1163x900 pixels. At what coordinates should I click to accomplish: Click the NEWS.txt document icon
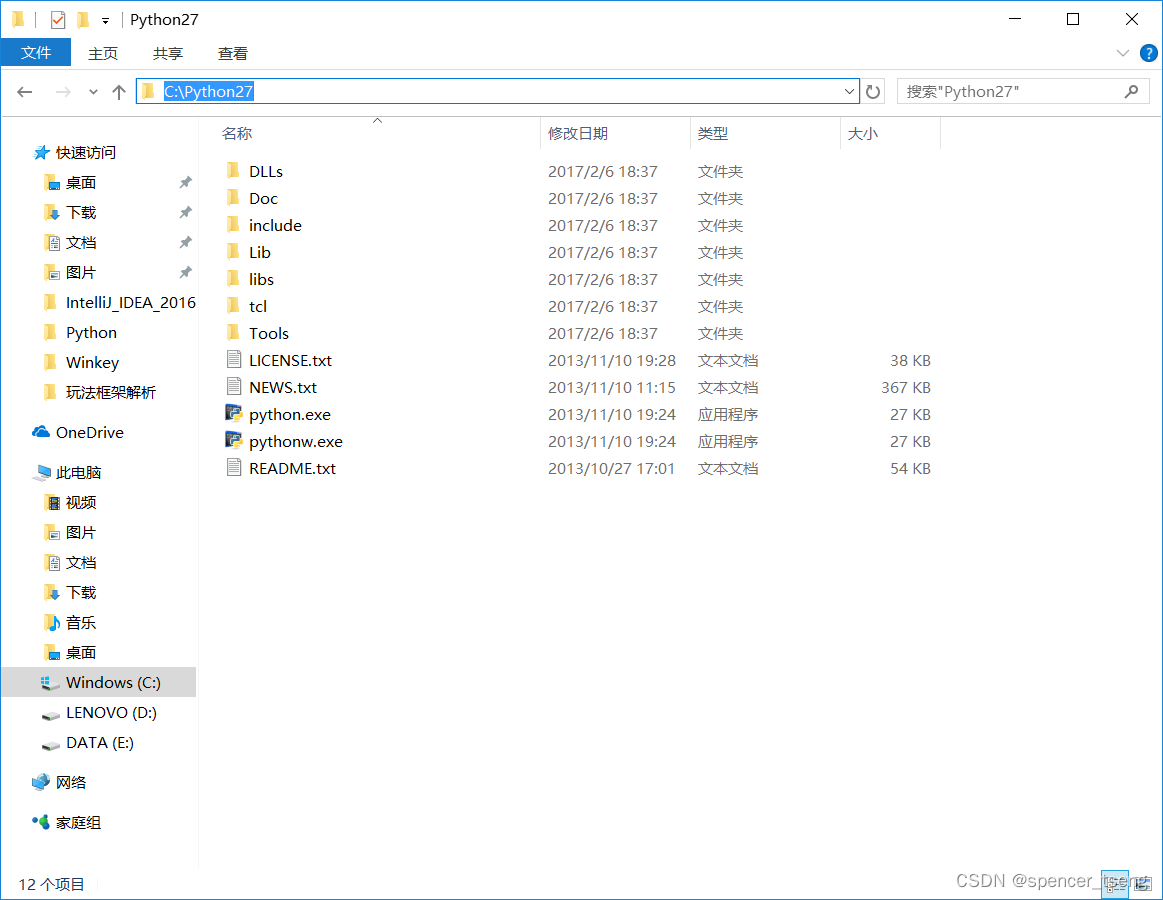[234, 387]
